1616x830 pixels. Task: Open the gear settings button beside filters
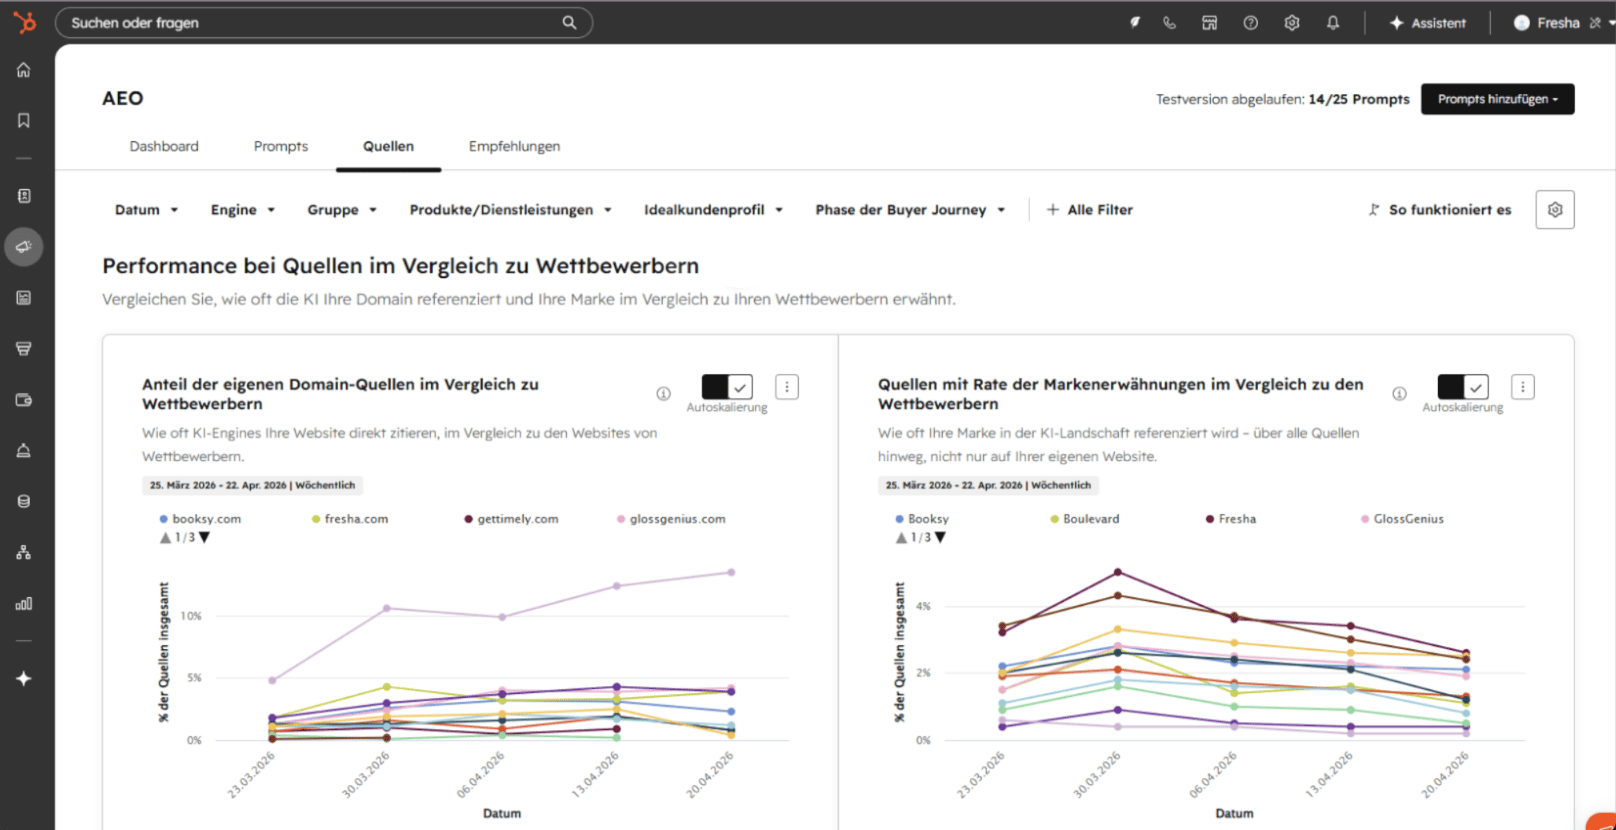[1555, 210]
